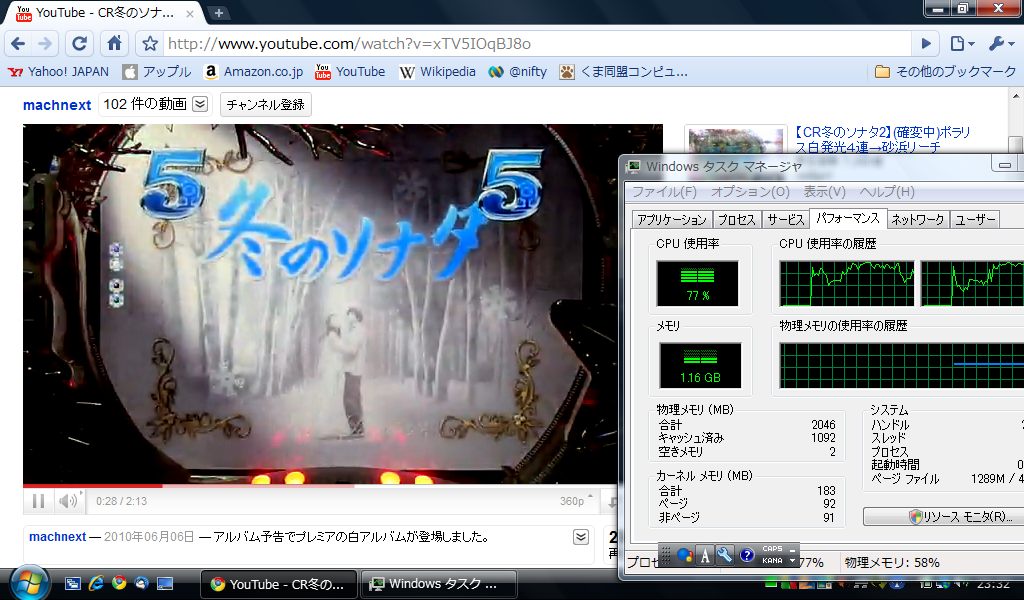Click the memory 1.16 GB meter

(x=700, y=366)
